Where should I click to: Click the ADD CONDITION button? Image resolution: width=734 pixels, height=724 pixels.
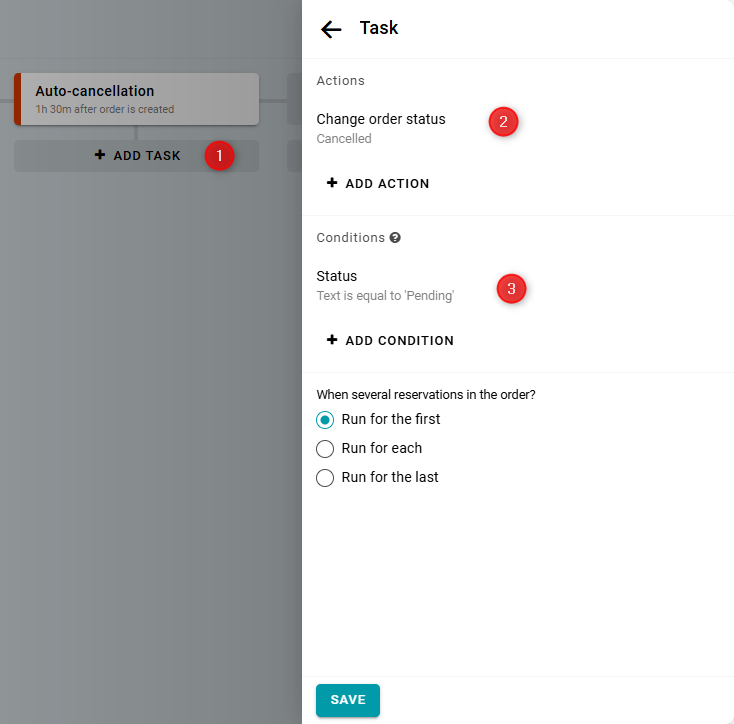(390, 341)
